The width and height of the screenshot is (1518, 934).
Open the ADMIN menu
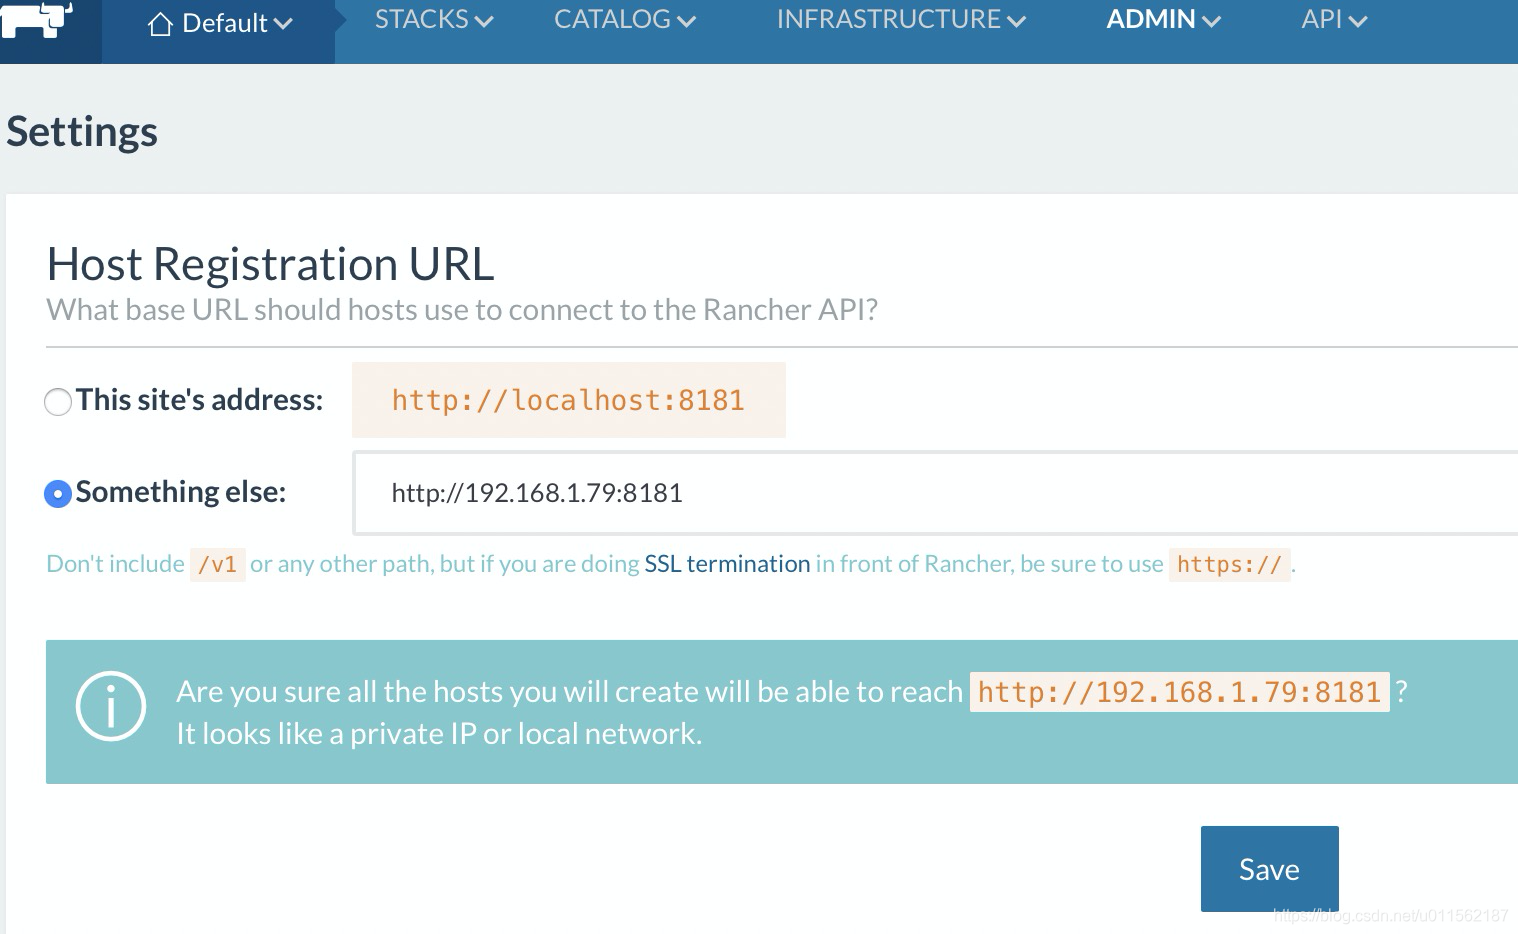(1163, 20)
